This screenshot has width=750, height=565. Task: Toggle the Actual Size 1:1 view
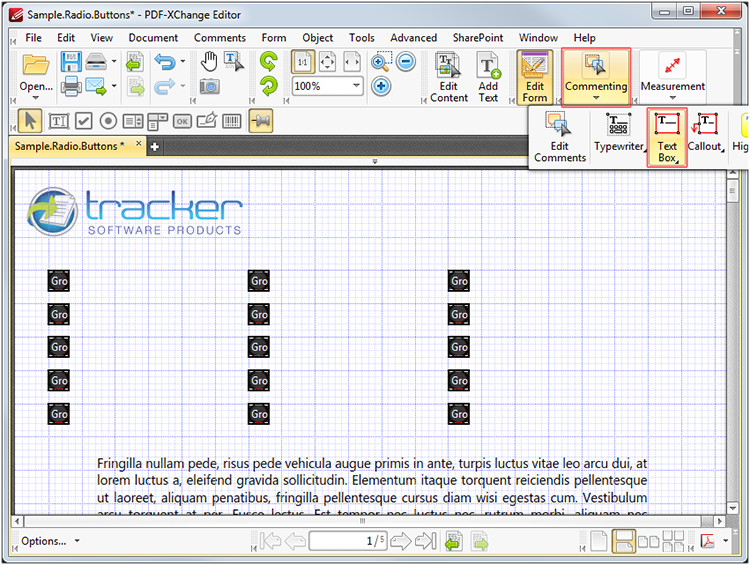coord(303,62)
